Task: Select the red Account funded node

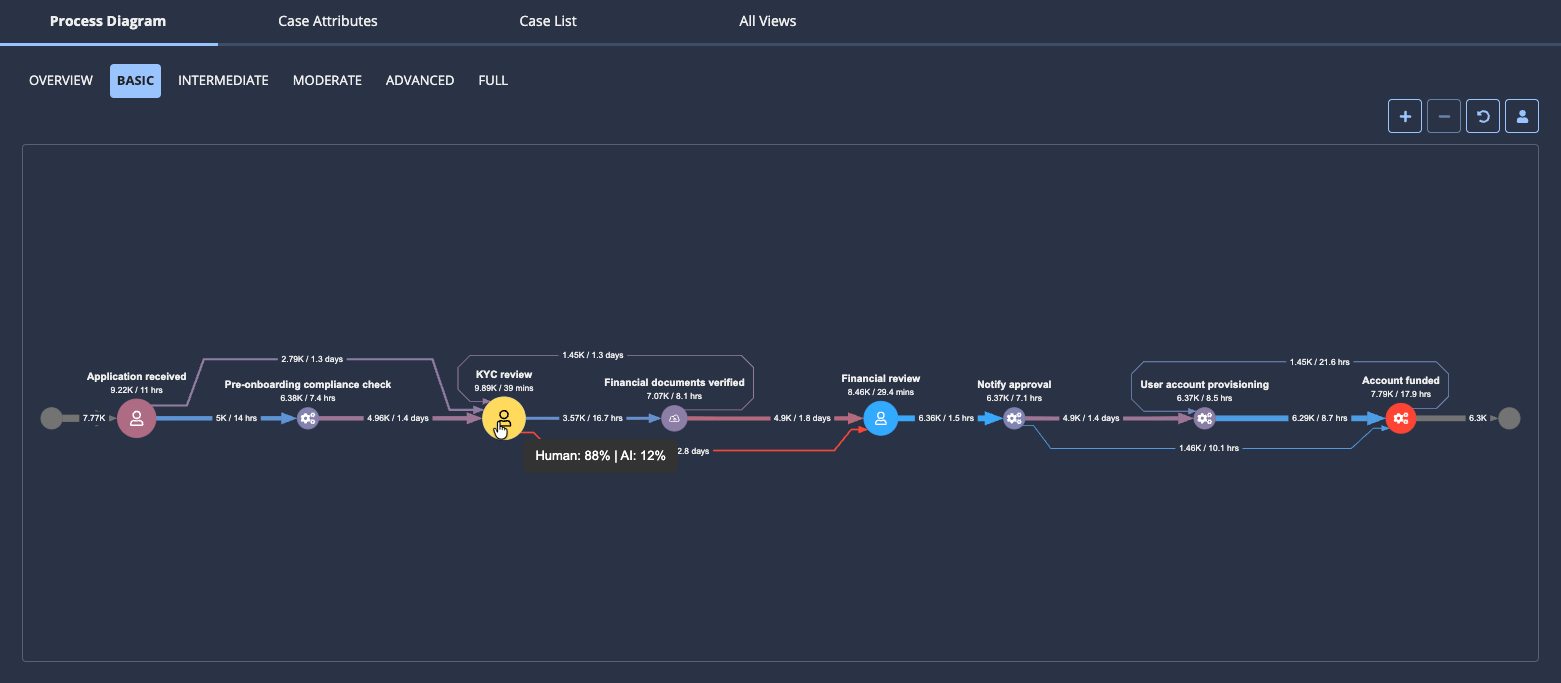Action: tap(1400, 418)
